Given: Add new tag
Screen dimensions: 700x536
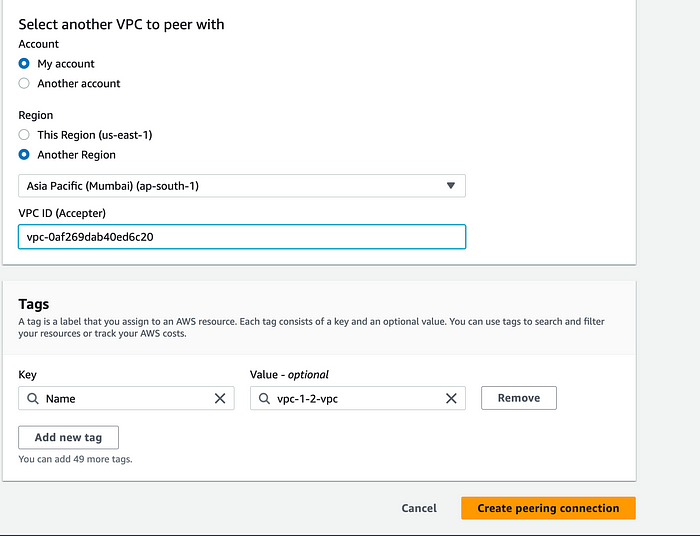Looking at the screenshot, I should pyautogui.click(x=68, y=437).
